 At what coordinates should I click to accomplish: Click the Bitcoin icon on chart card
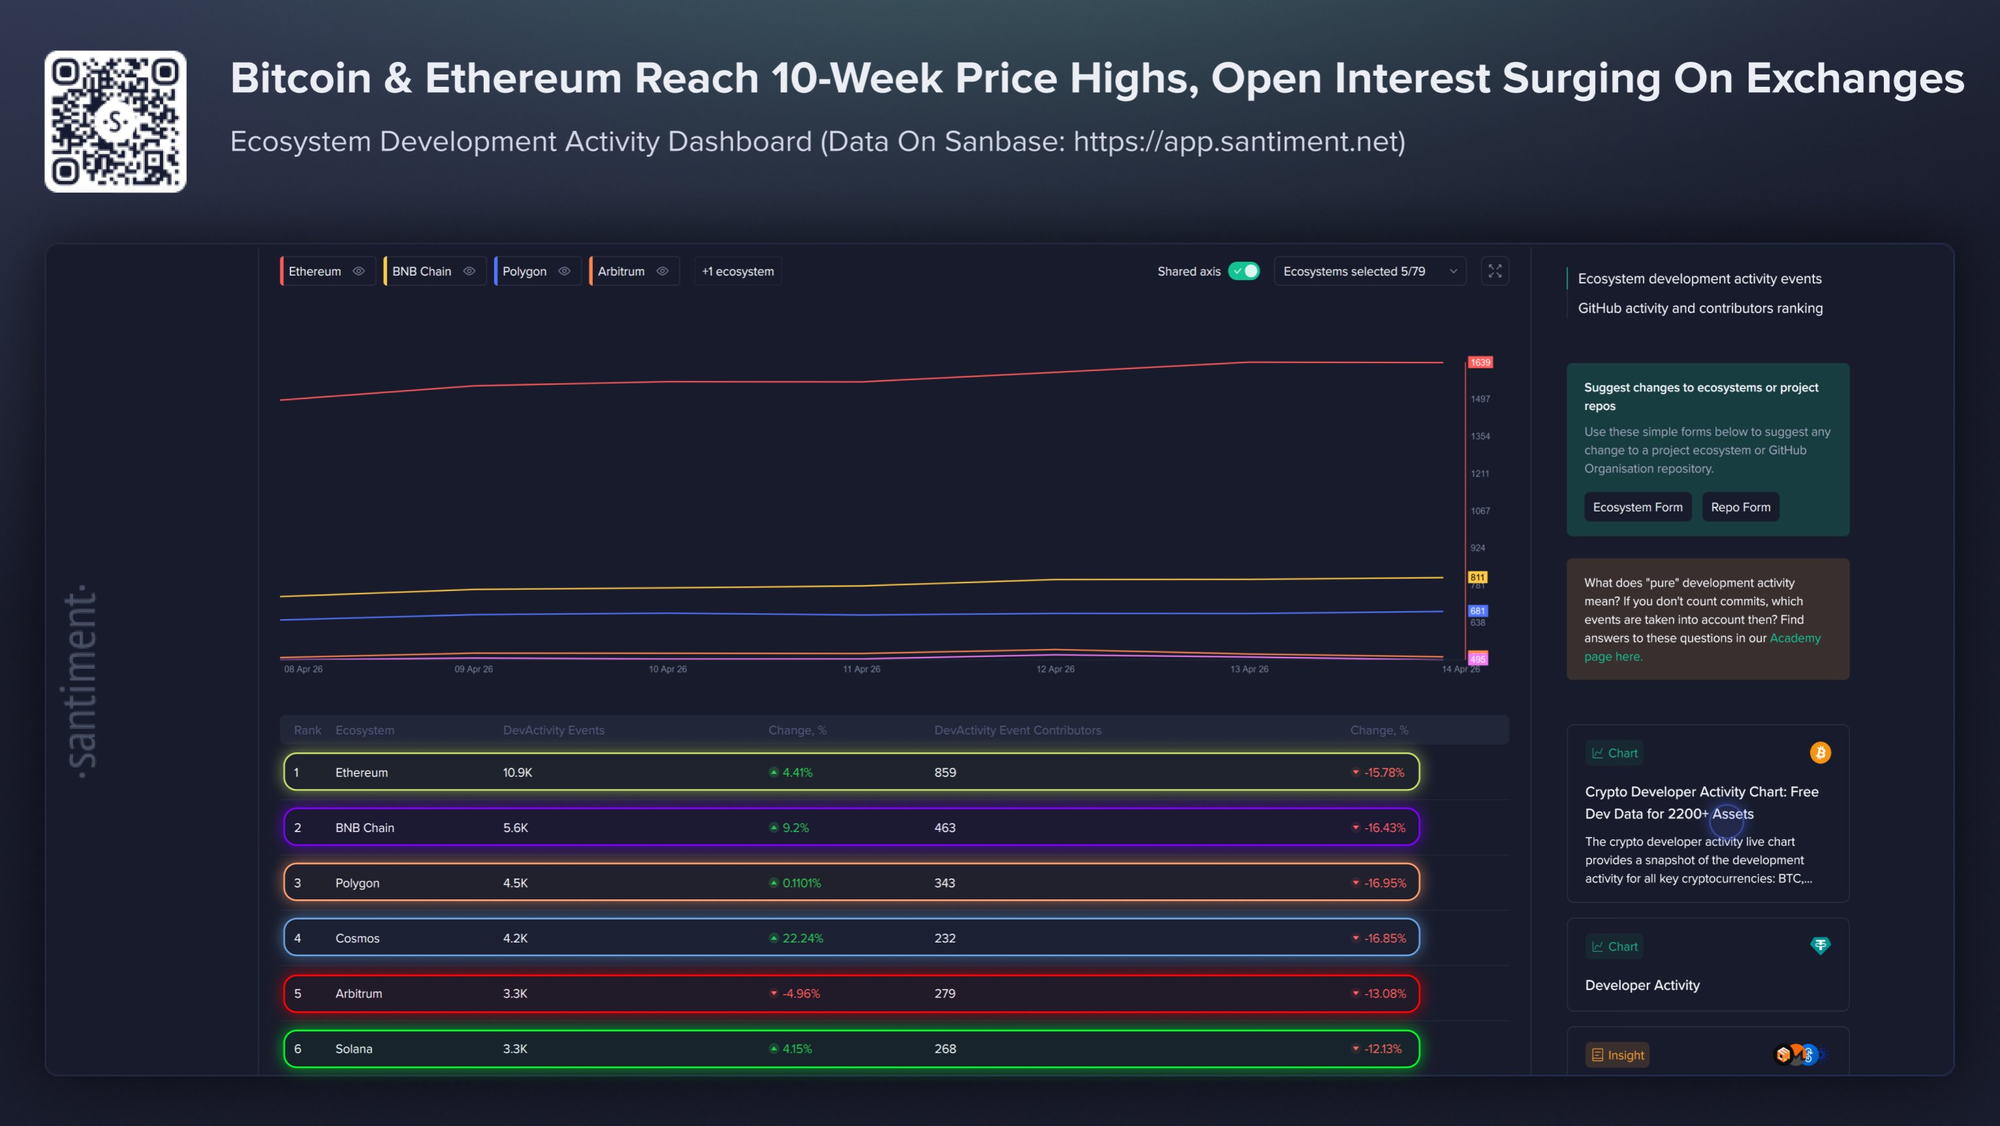coord(1820,753)
